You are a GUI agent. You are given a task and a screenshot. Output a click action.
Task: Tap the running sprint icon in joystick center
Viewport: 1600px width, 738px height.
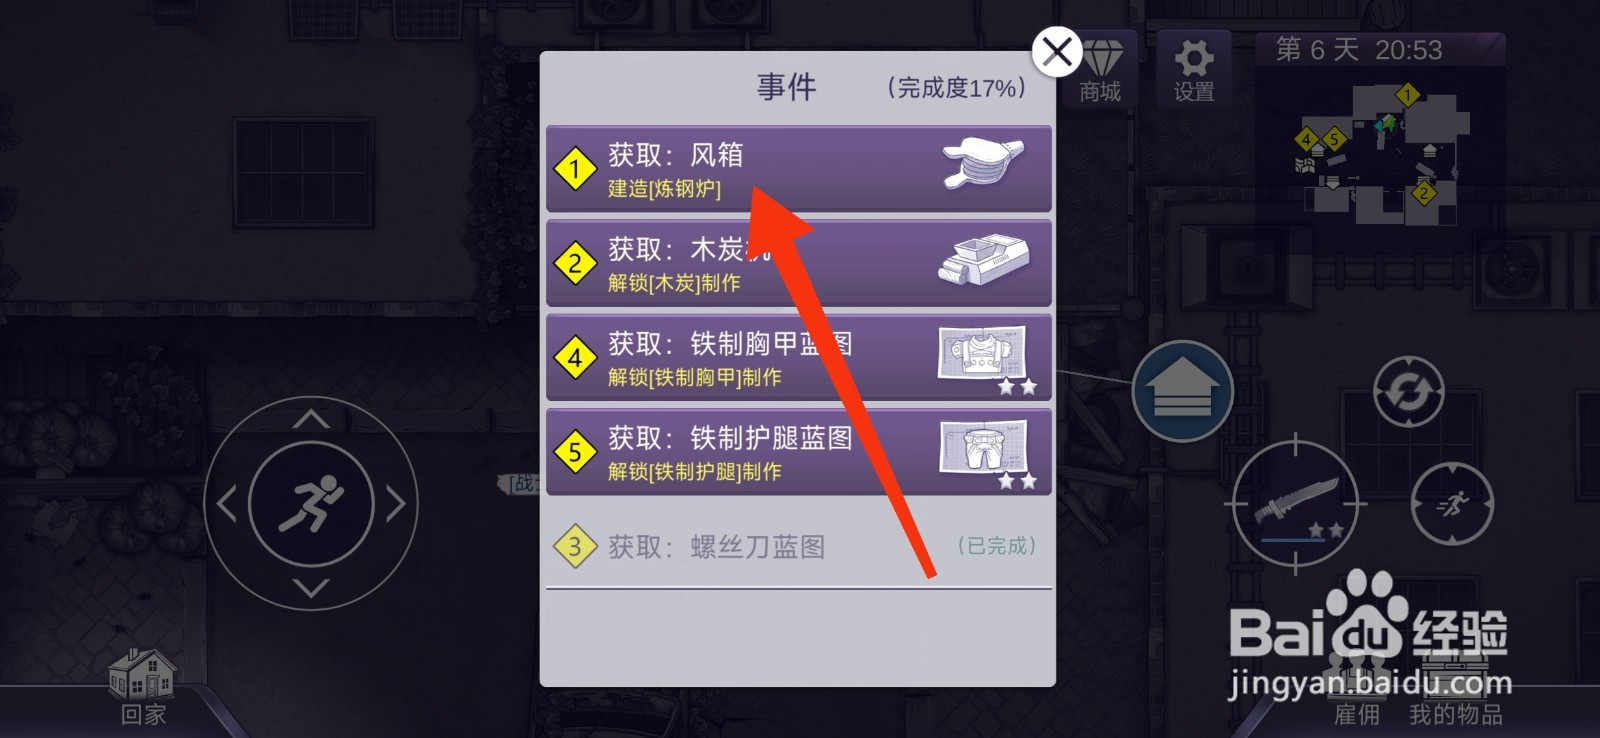[x=311, y=503]
